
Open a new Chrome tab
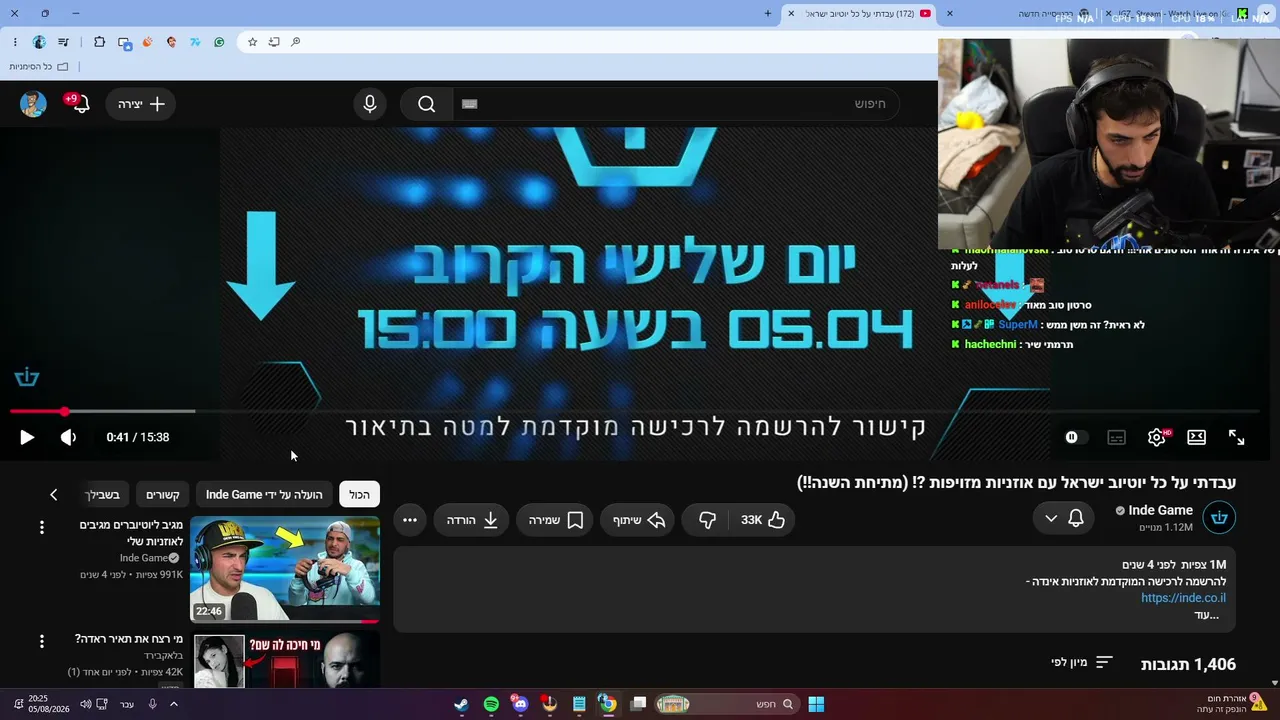(x=768, y=14)
